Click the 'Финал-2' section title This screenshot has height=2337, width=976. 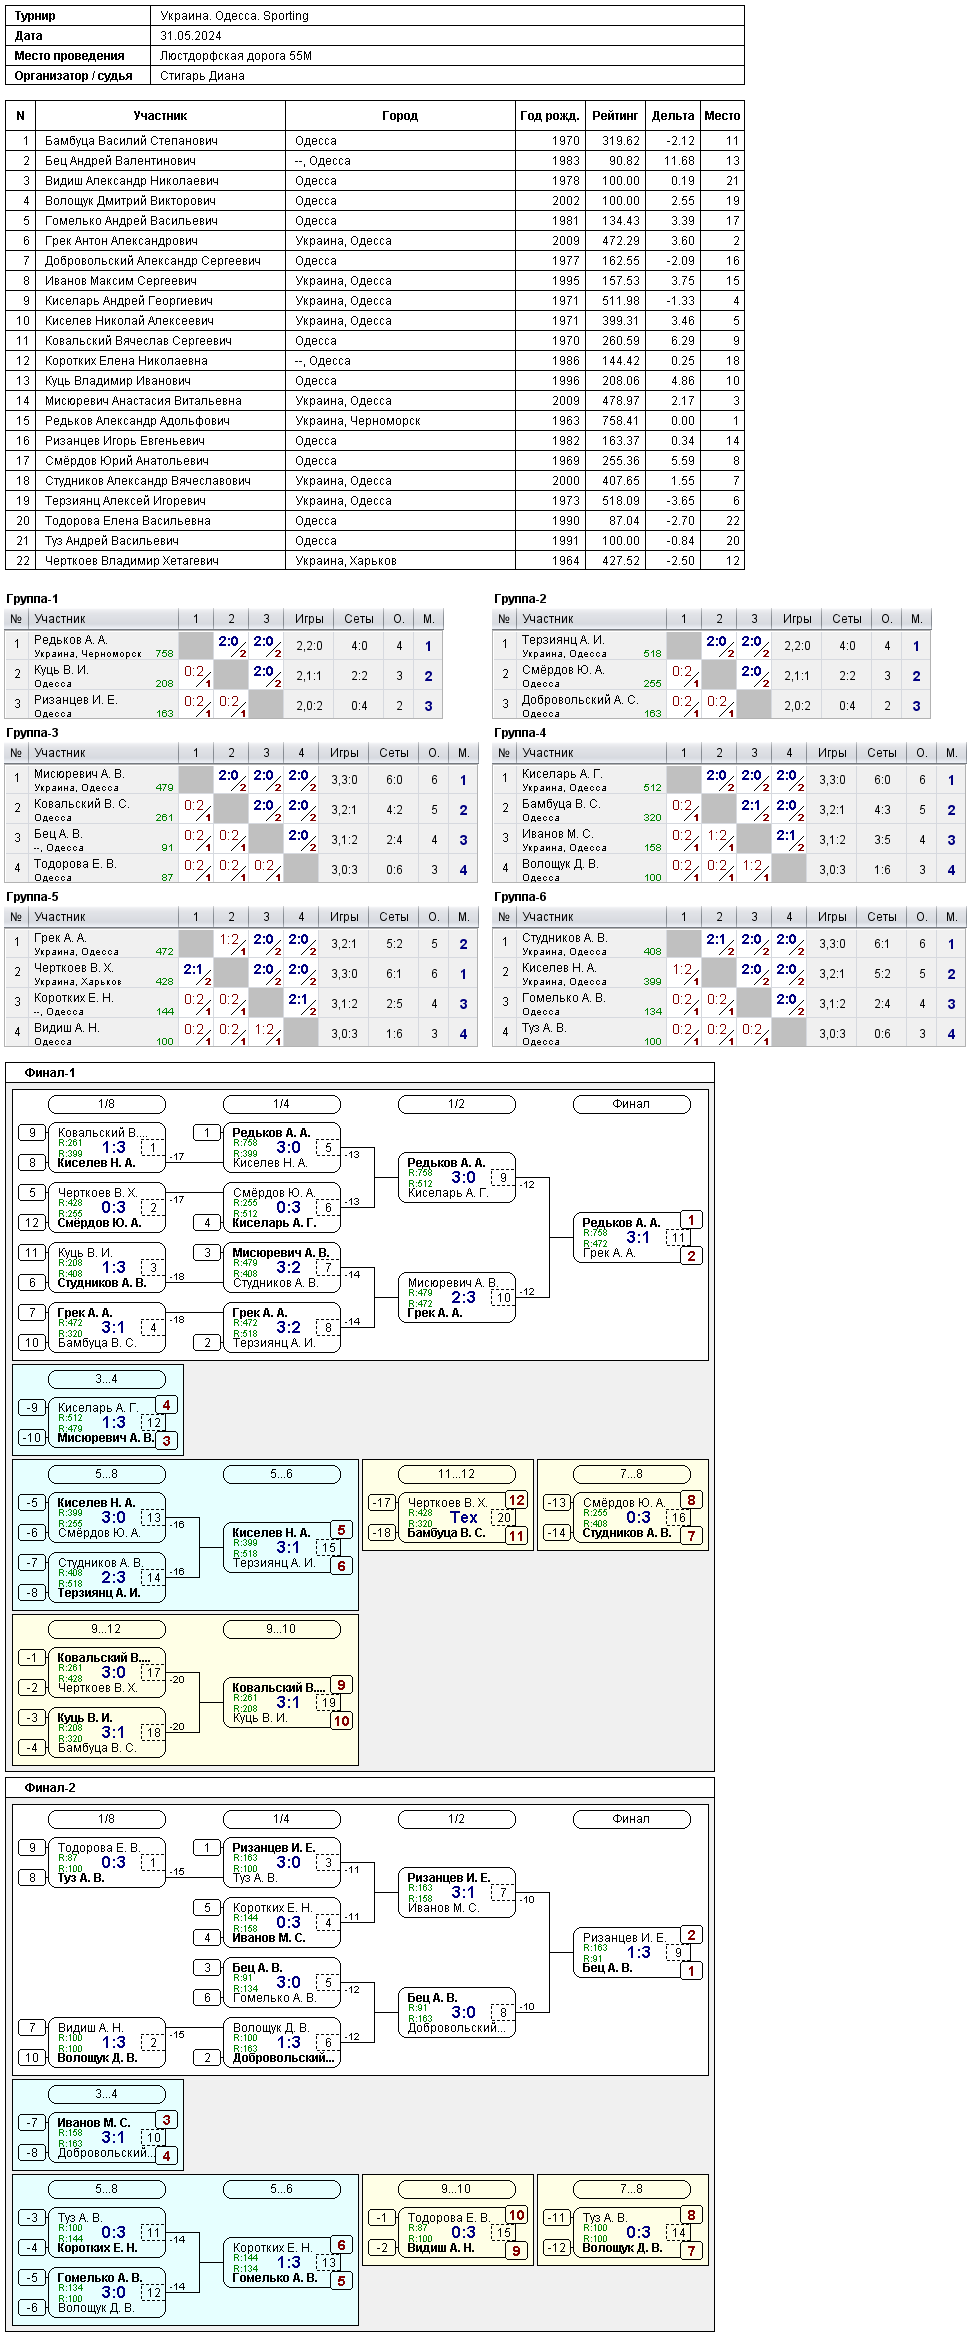click(50, 1788)
